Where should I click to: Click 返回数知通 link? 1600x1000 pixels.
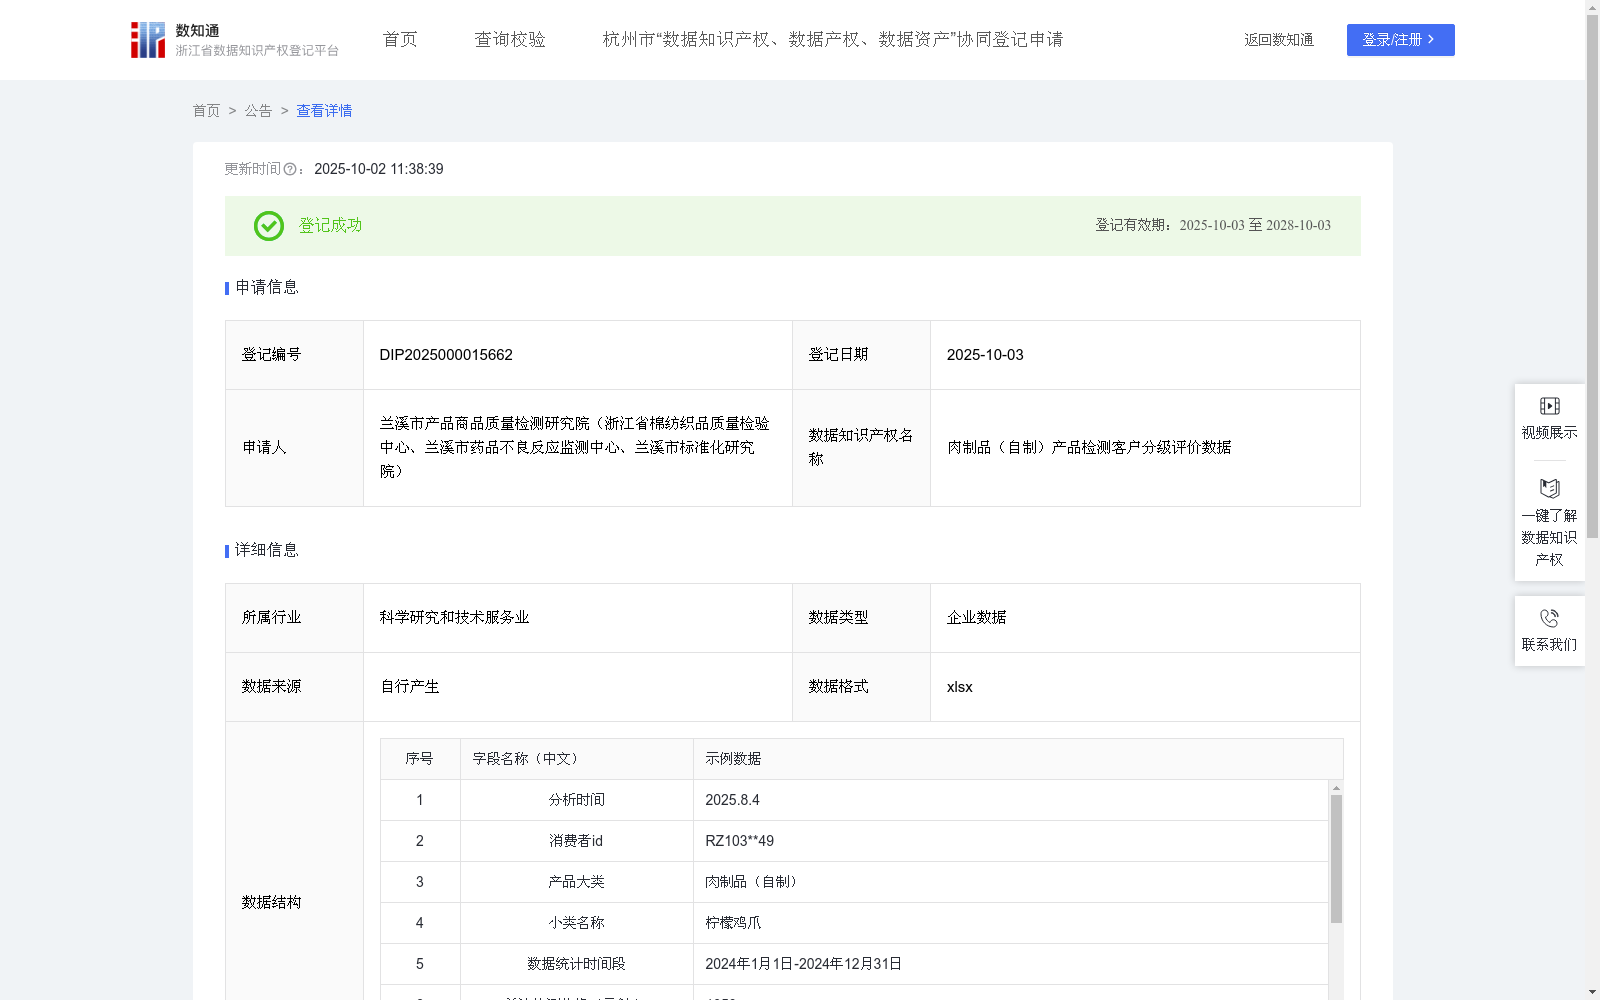pos(1279,40)
